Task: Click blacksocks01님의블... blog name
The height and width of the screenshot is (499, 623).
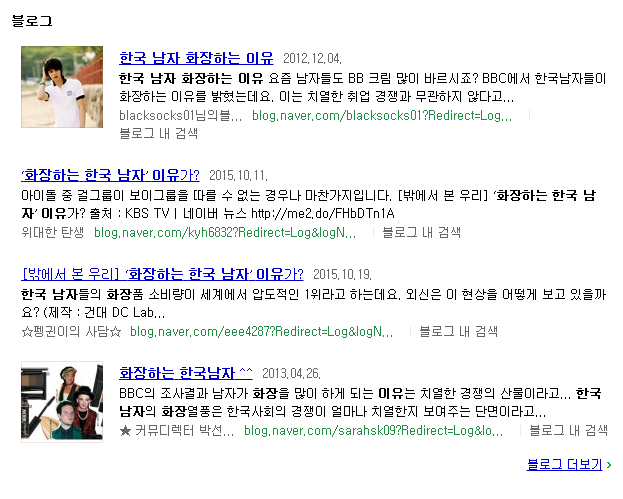Action: coord(180,116)
